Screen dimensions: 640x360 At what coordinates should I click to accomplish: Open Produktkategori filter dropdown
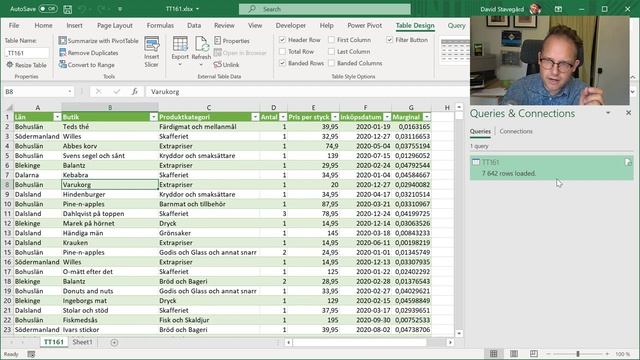pos(255,117)
